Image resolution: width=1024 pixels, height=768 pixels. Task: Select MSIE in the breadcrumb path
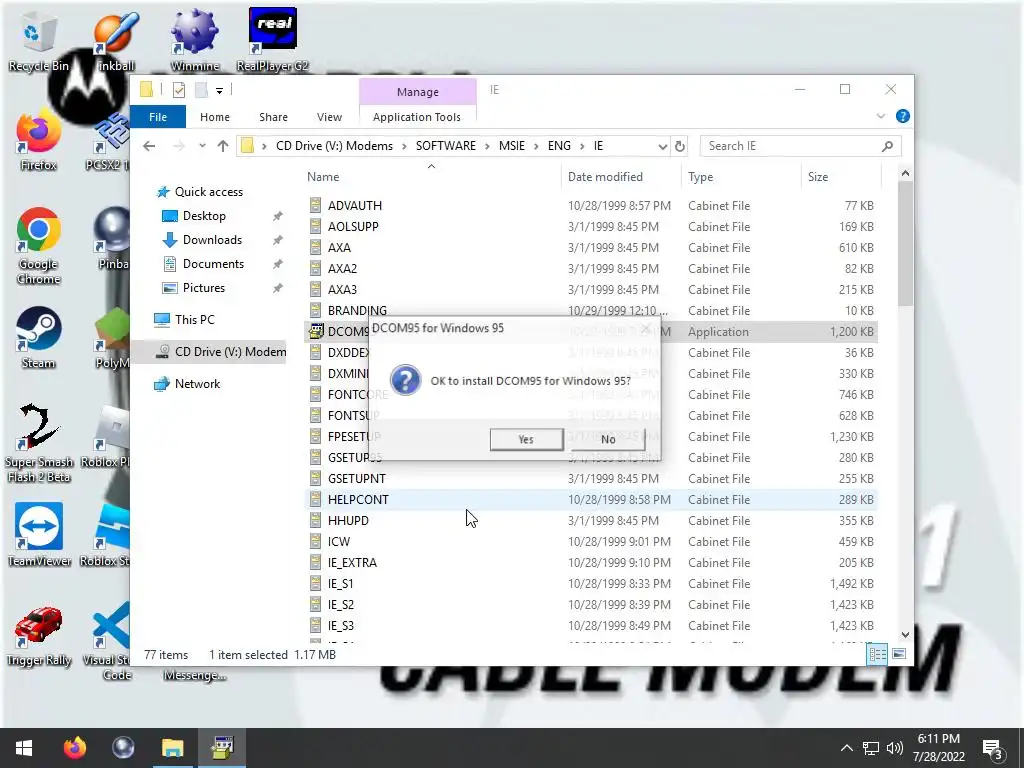pos(512,146)
